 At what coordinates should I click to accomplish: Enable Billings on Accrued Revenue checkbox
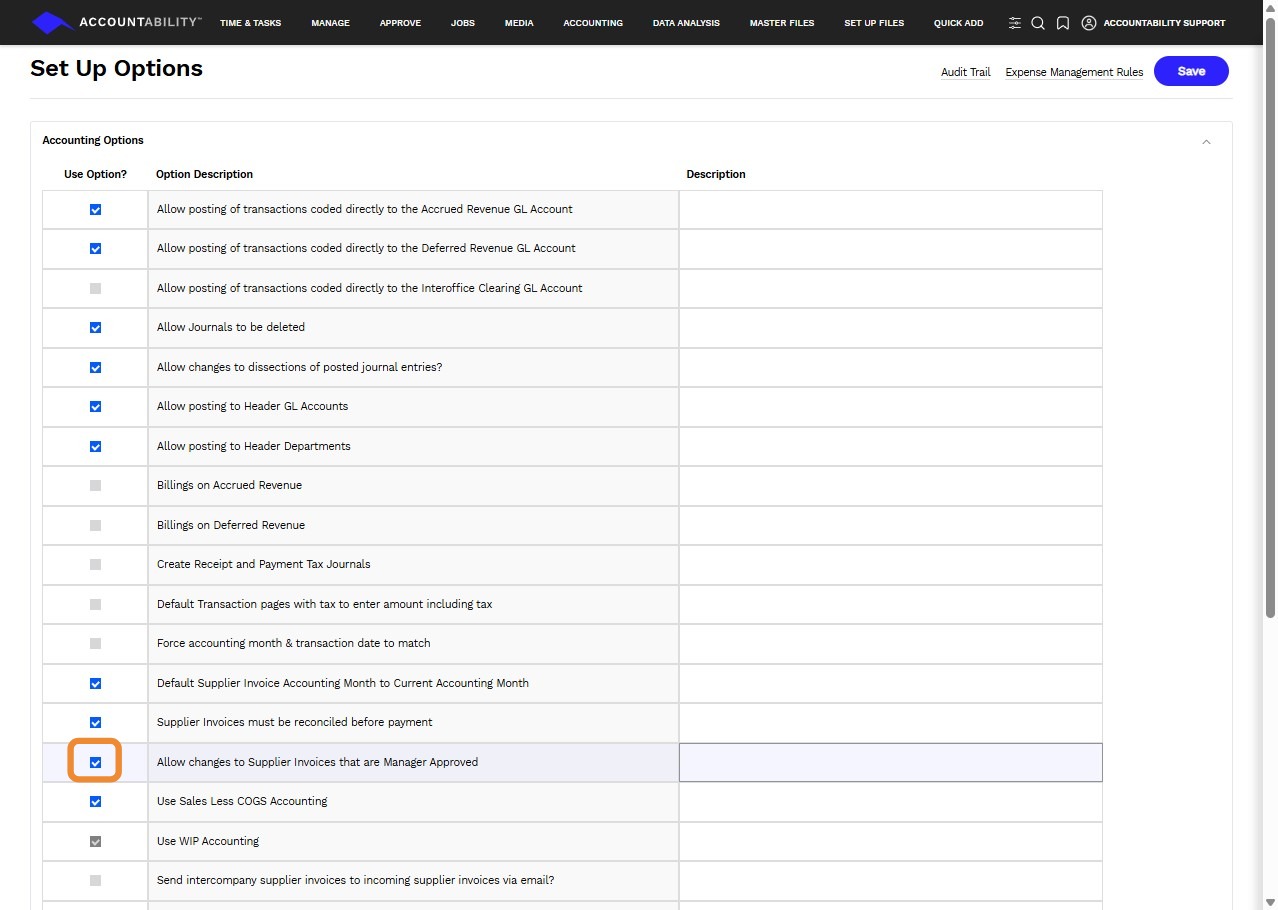tap(96, 486)
